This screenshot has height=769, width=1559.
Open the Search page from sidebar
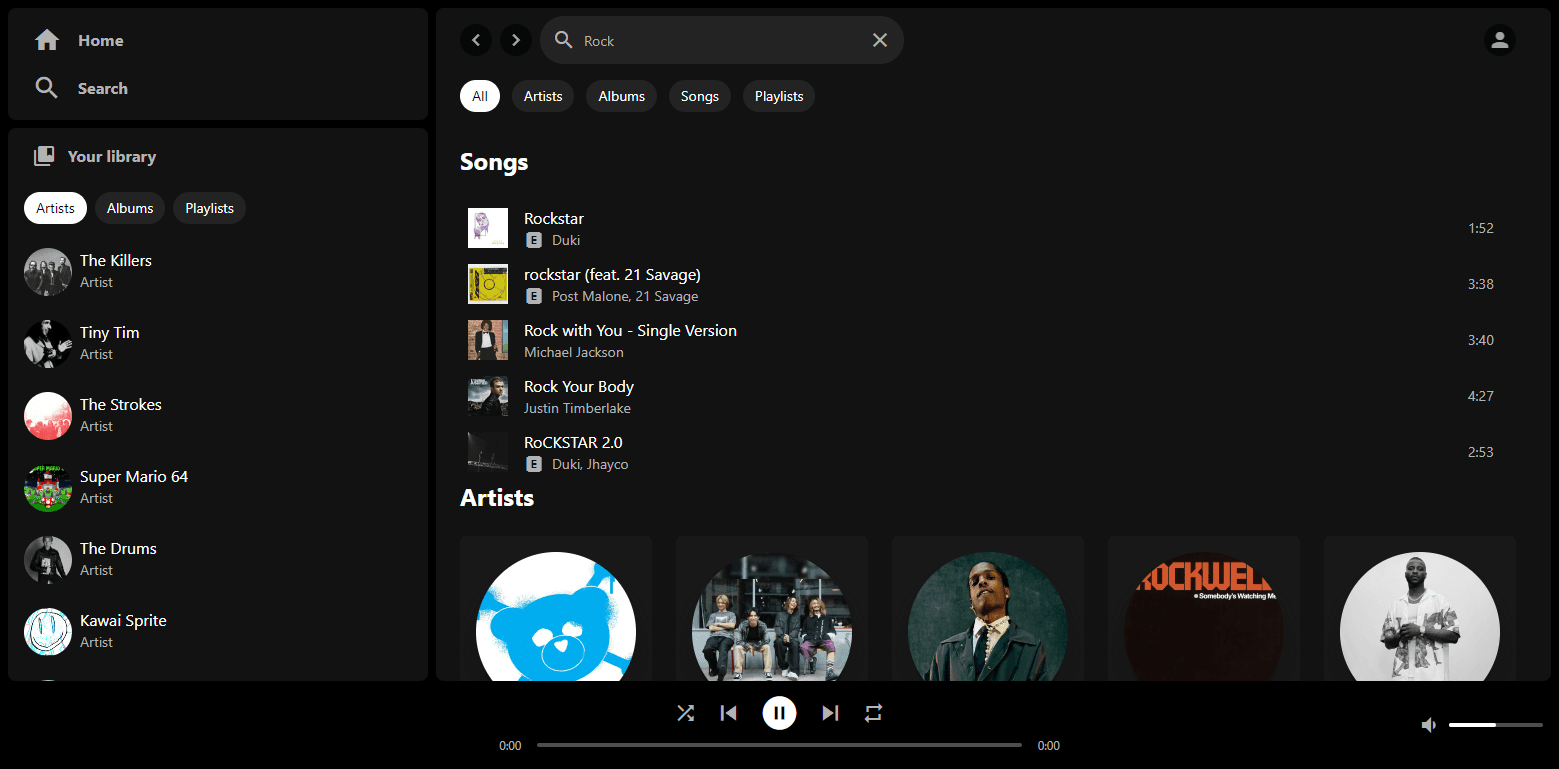tap(81, 88)
